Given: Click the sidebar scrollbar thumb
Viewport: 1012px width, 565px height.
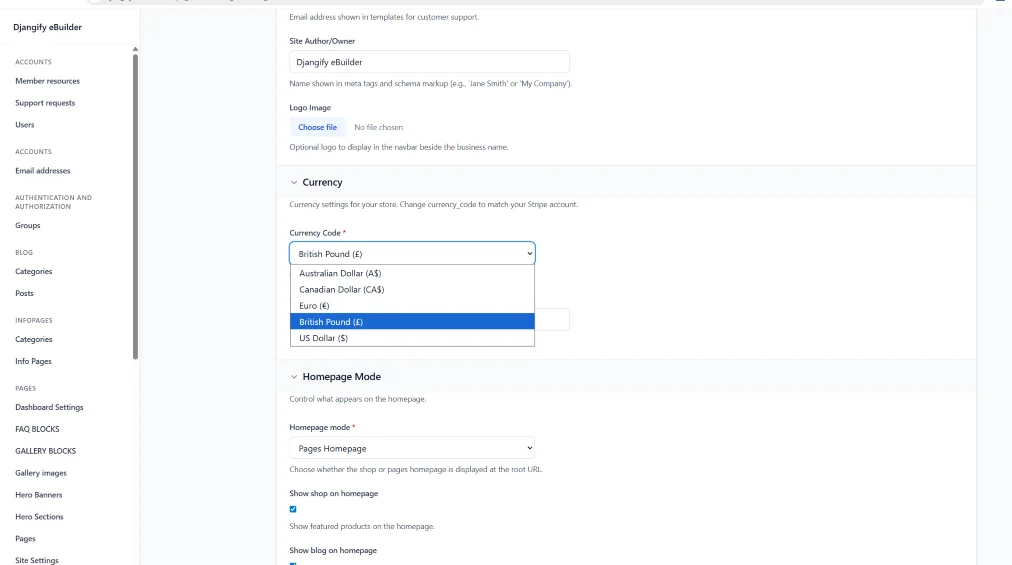Looking at the screenshot, I should (x=135, y=207).
